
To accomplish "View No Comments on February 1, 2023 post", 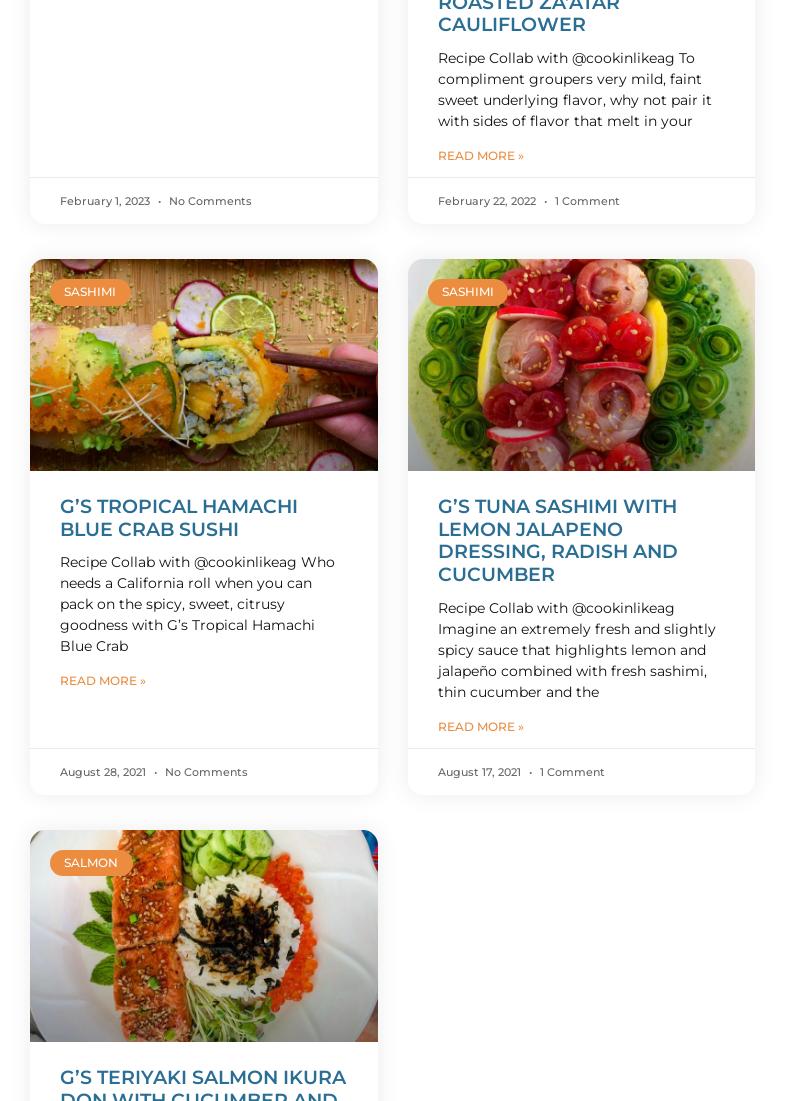I will pos(210,201).
